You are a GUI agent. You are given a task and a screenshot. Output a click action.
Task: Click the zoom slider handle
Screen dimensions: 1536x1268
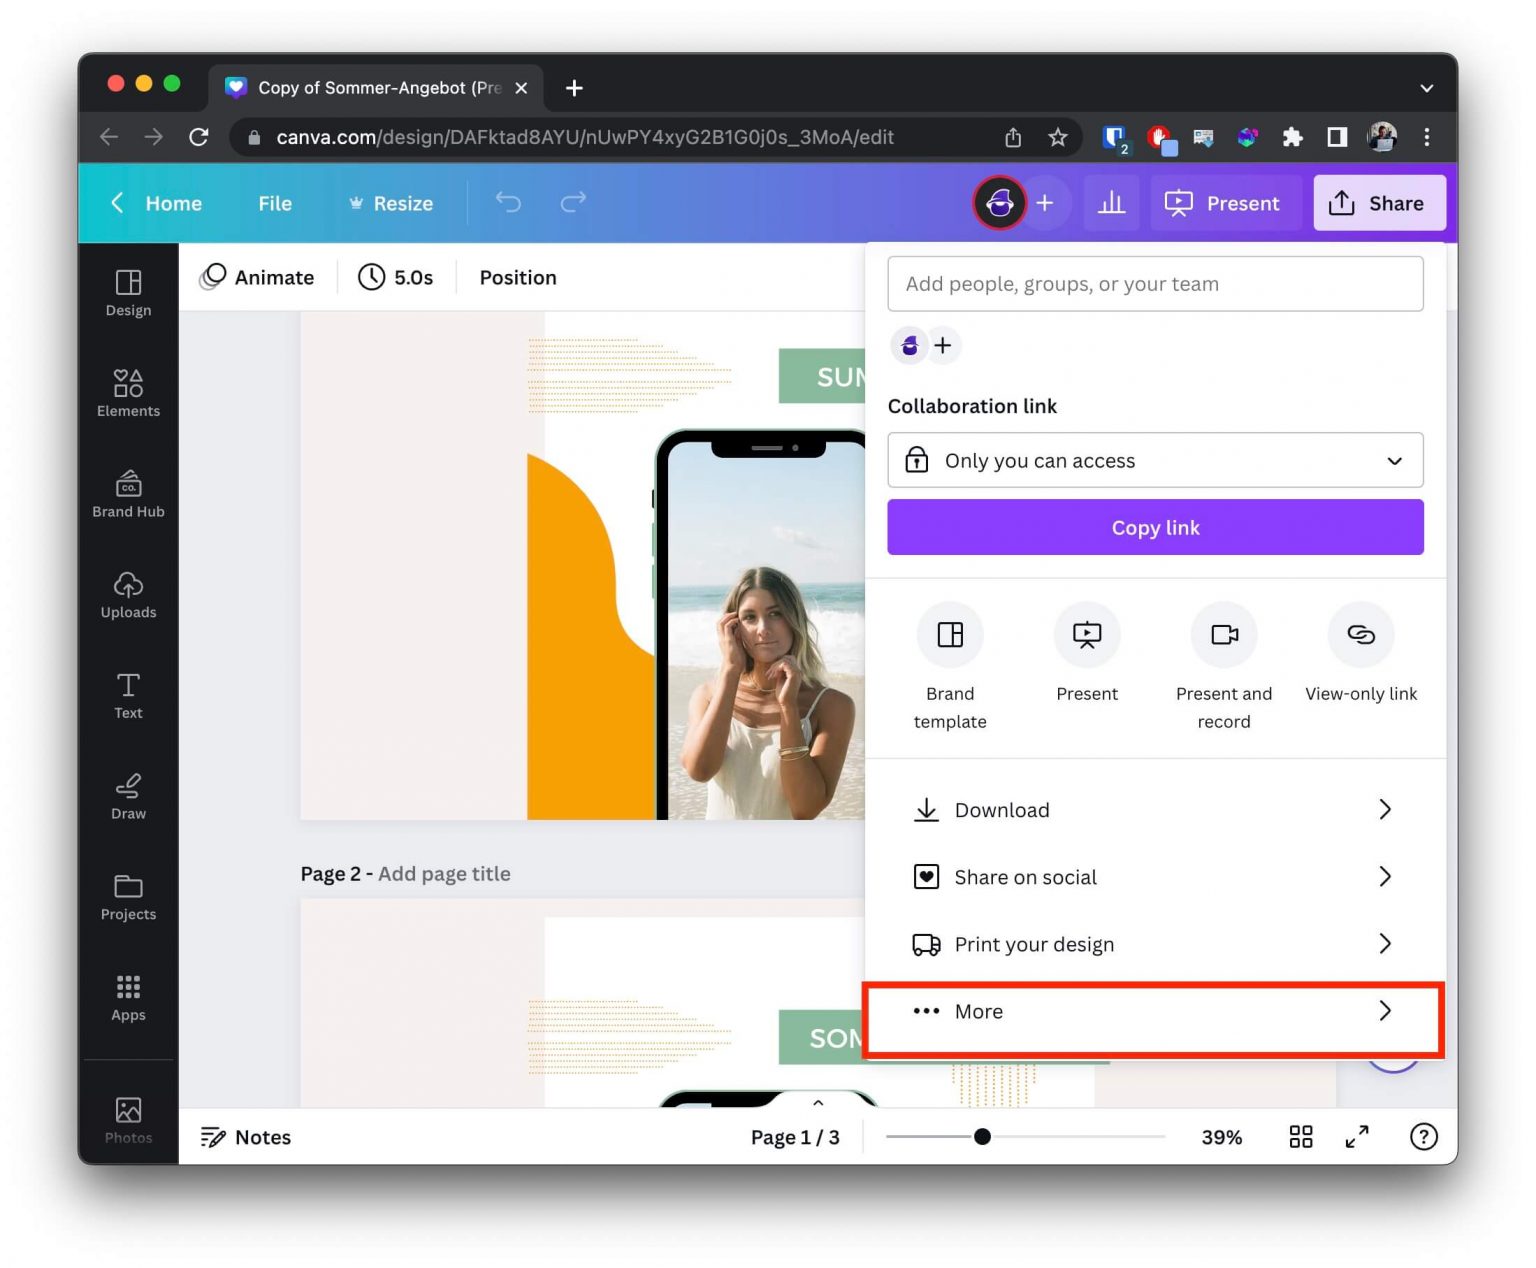point(982,1136)
